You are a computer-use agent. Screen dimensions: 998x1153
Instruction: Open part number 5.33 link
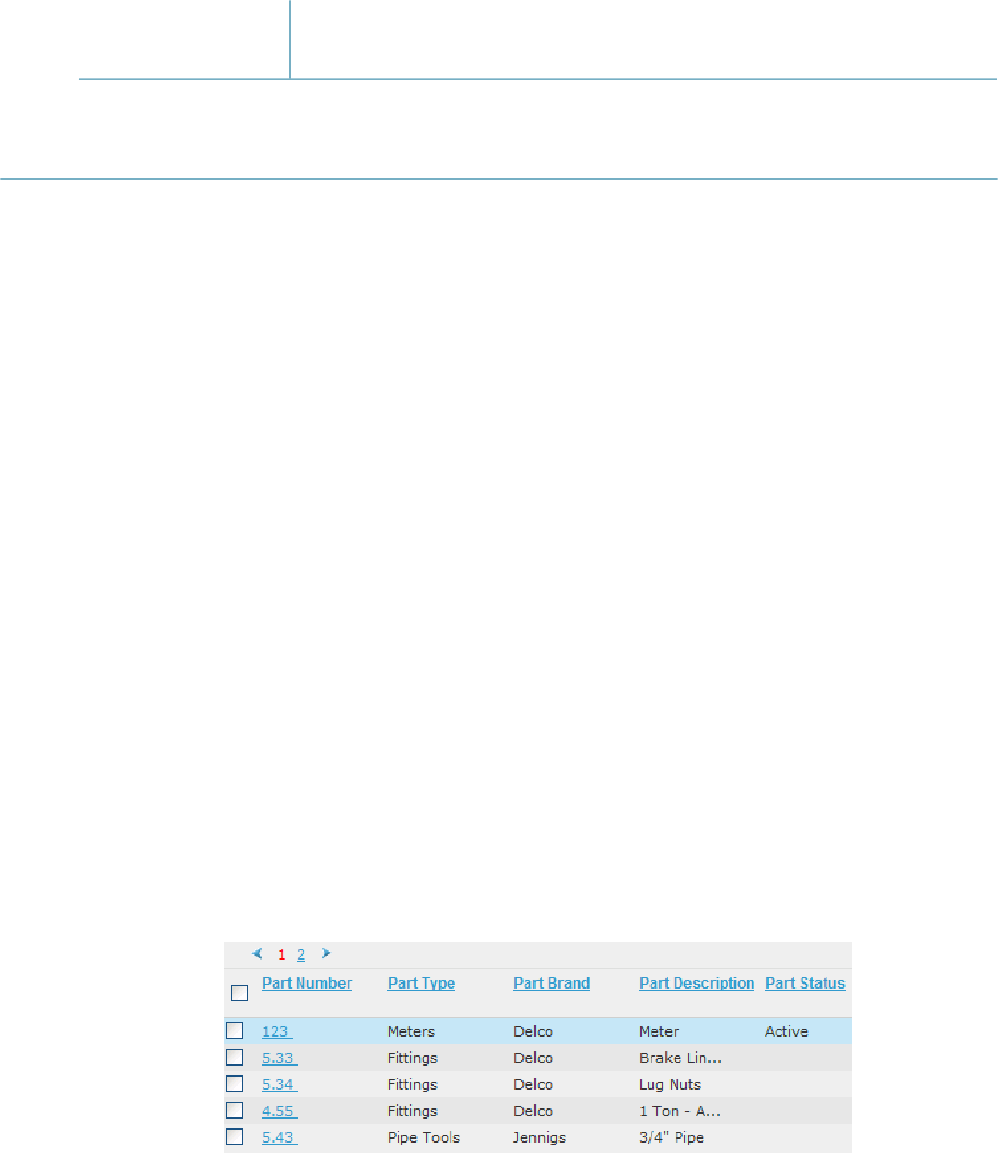tap(279, 1058)
